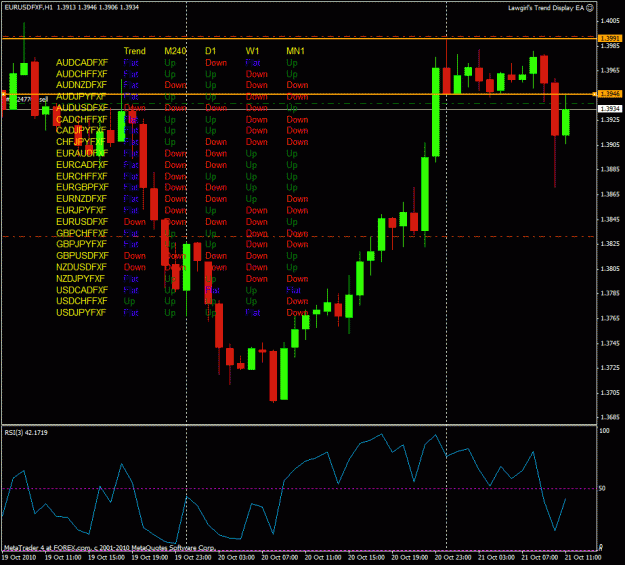625x565 pixels.
Task: Click the 1.3685 price scale label
Action: click(610, 417)
